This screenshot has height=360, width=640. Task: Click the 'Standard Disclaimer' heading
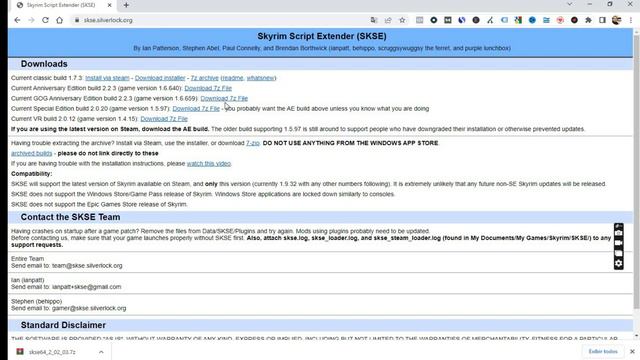(x=63, y=325)
